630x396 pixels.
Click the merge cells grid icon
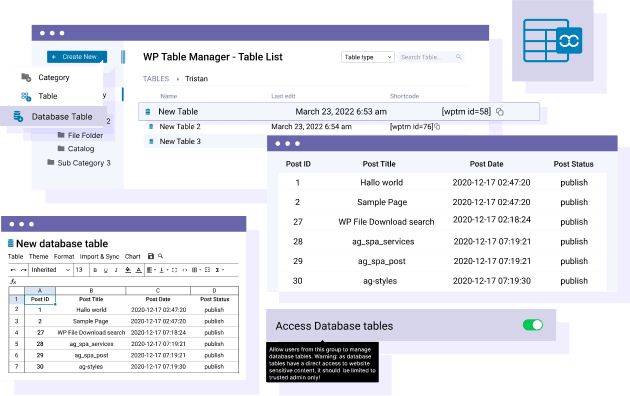[x=207, y=270]
